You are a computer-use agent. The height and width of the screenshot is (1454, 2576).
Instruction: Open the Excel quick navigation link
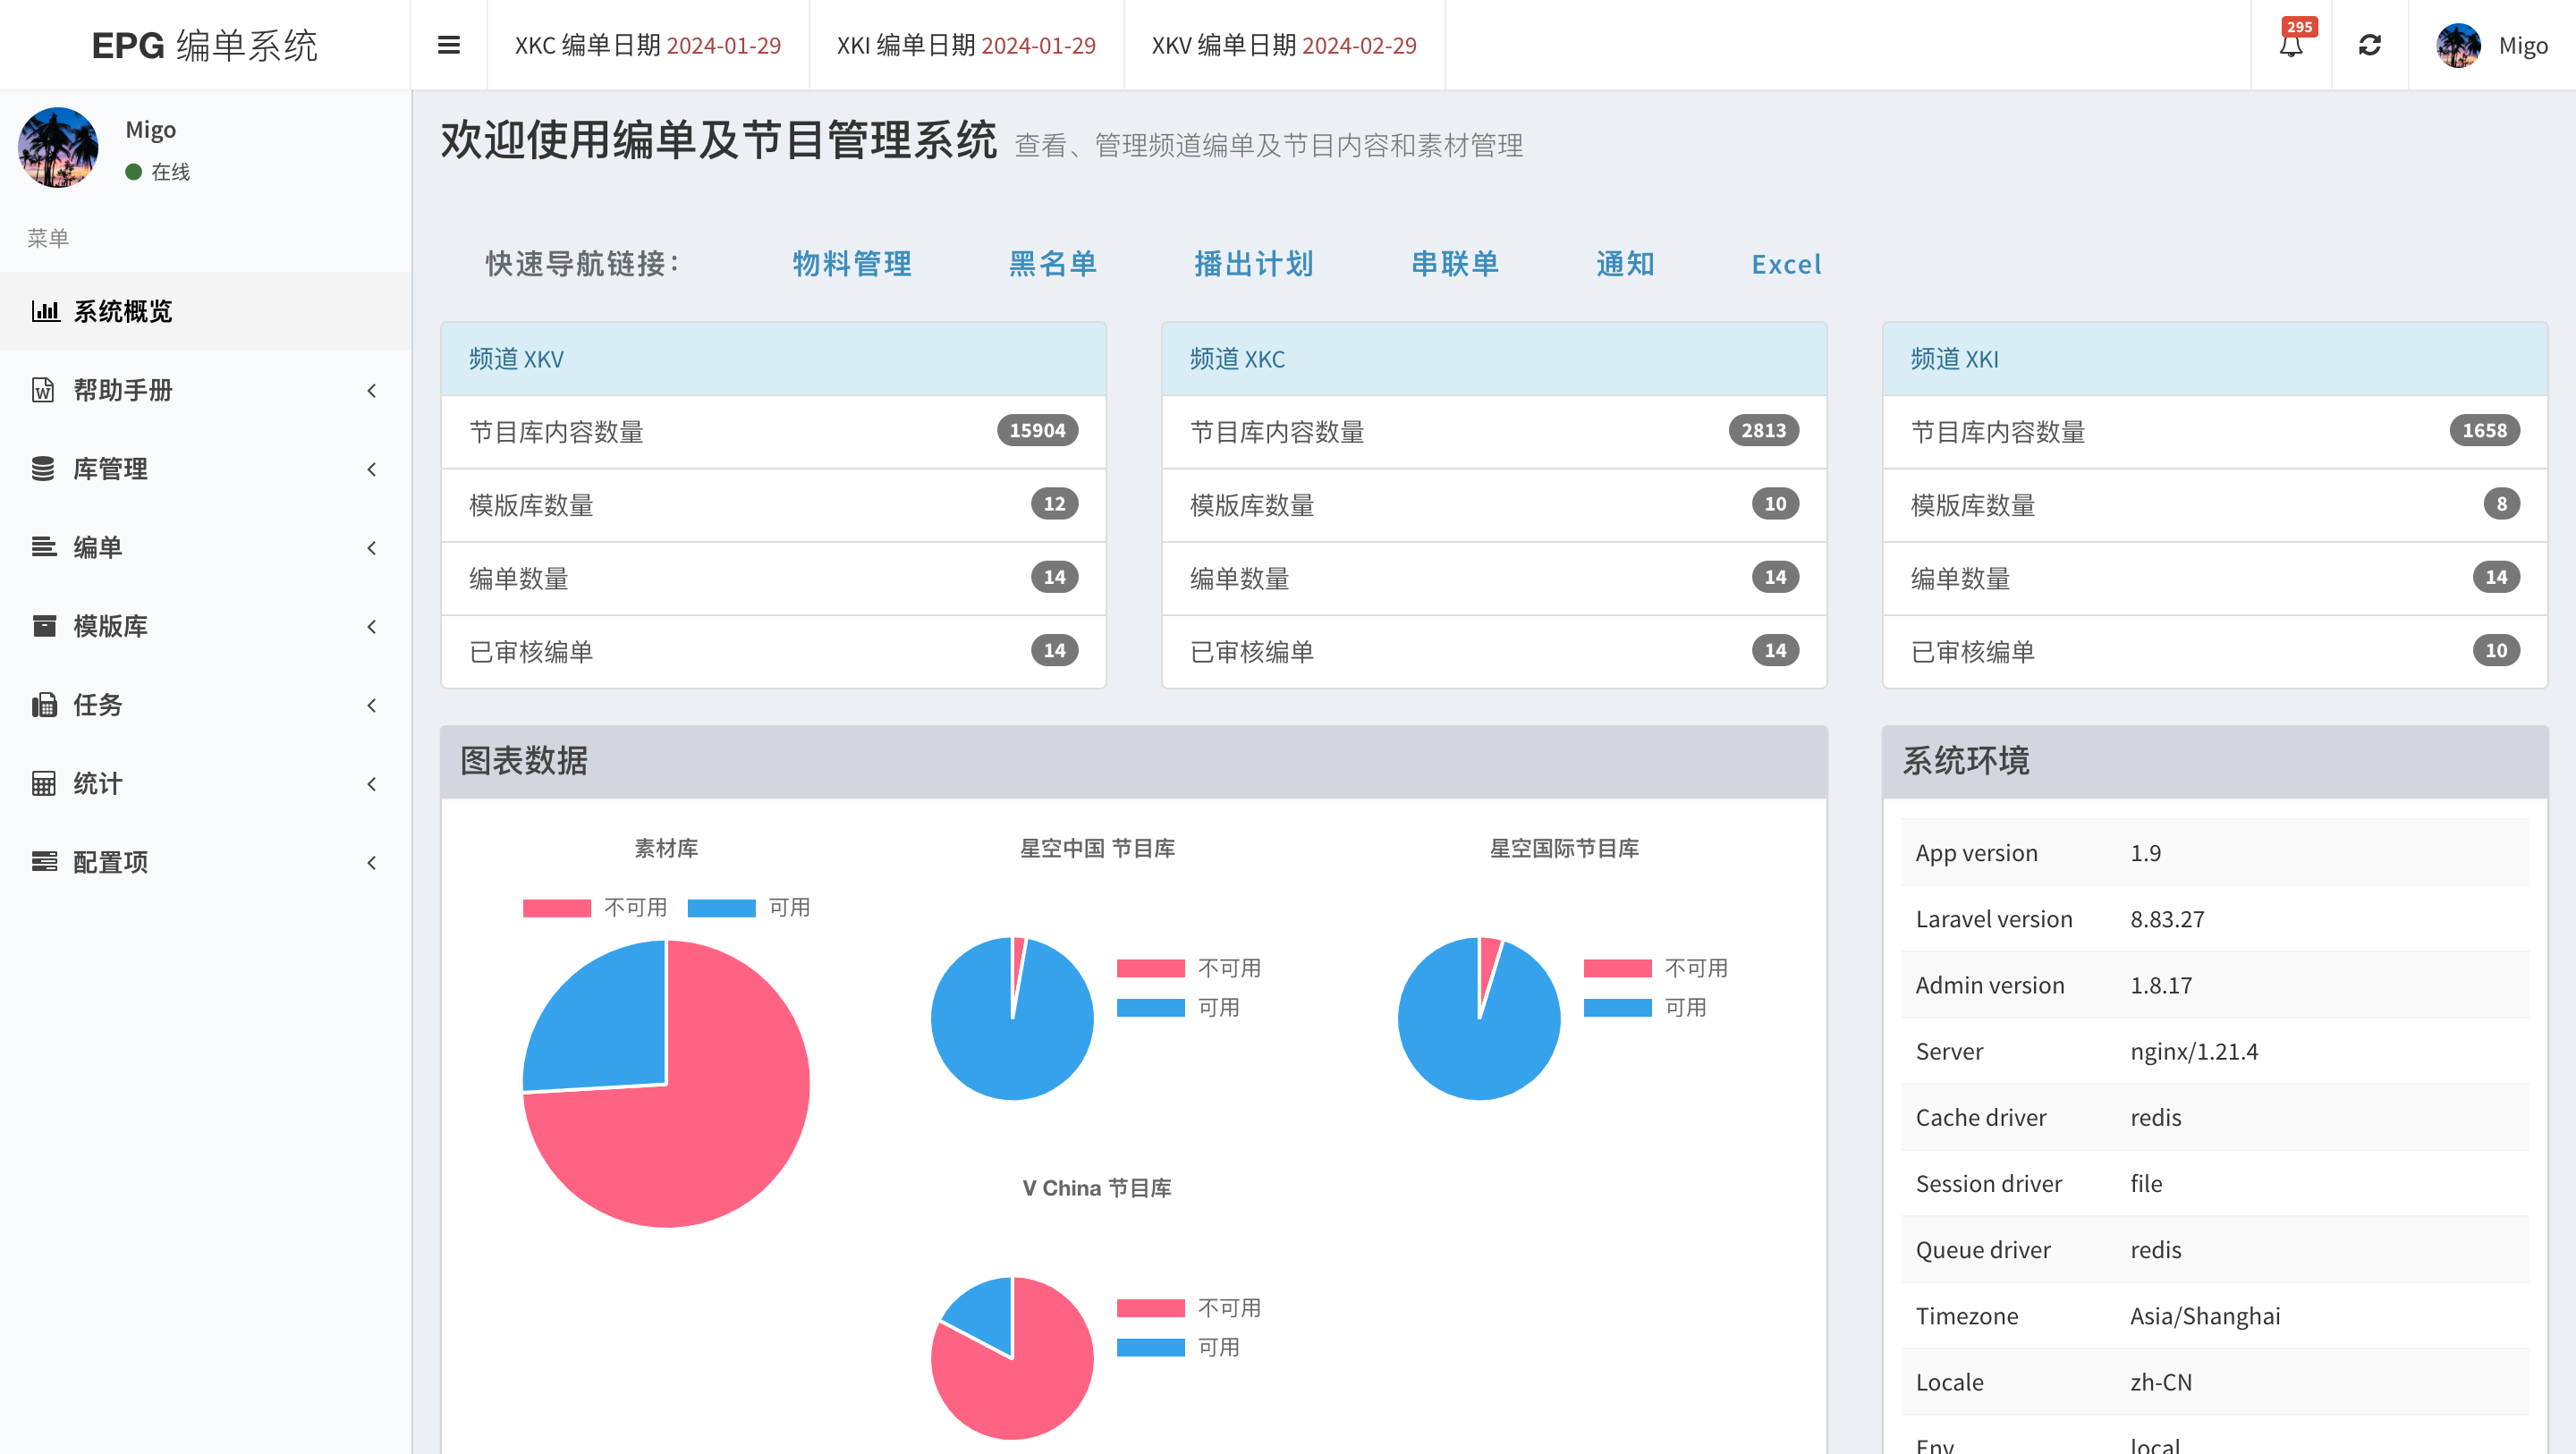[1785, 264]
